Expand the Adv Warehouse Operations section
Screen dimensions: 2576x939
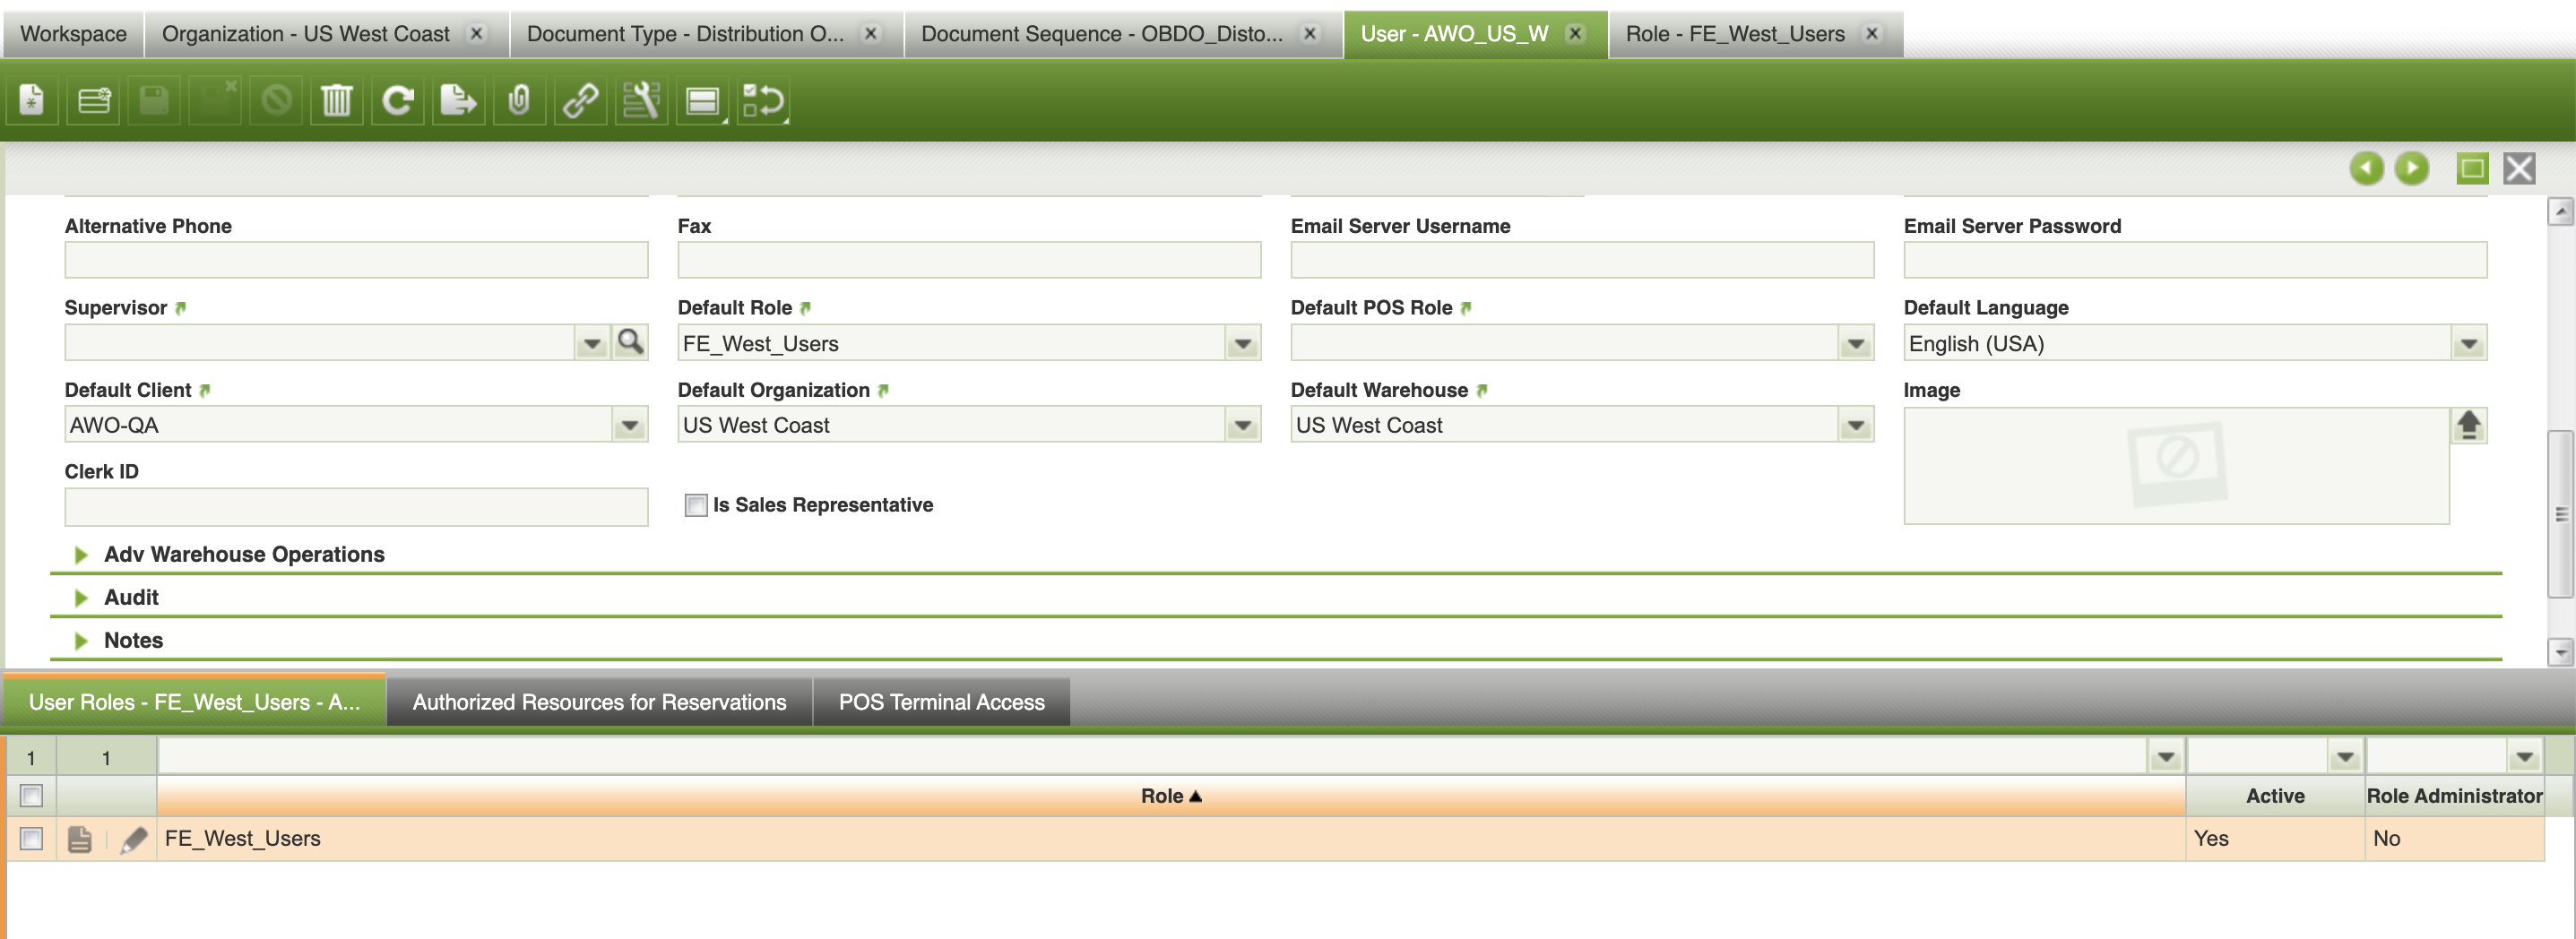tap(81, 555)
